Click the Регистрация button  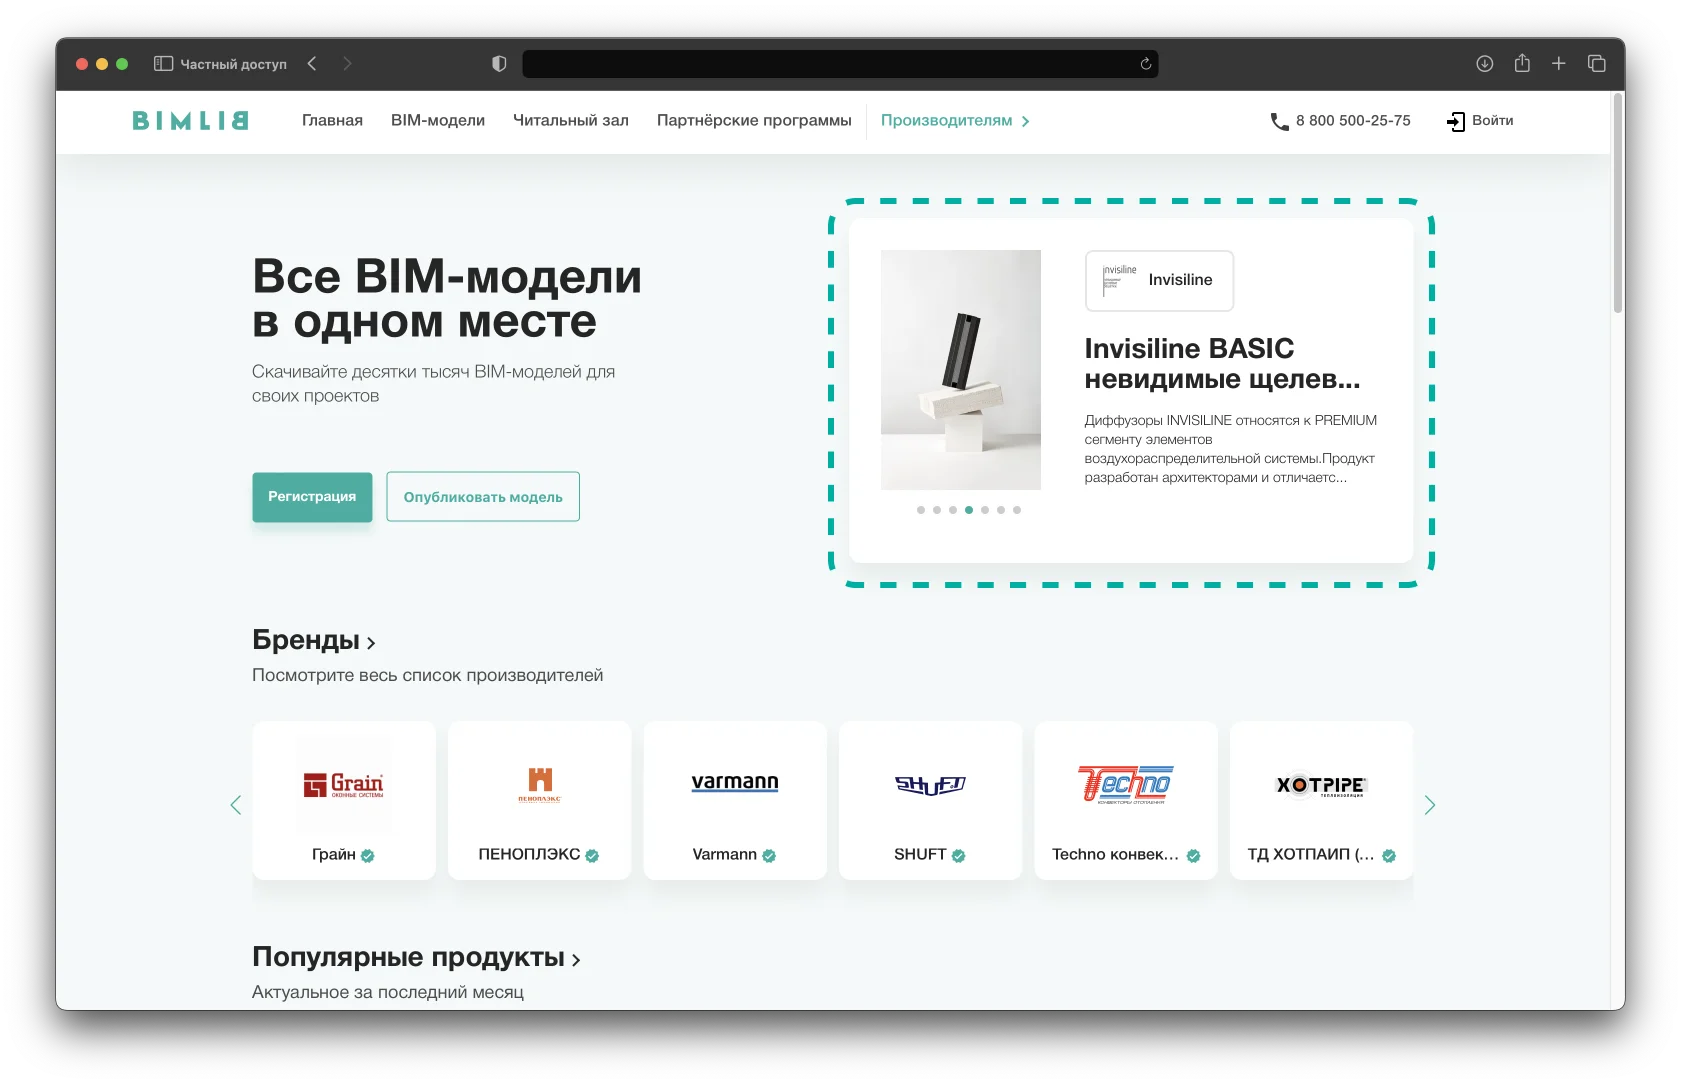(x=312, y=497)
